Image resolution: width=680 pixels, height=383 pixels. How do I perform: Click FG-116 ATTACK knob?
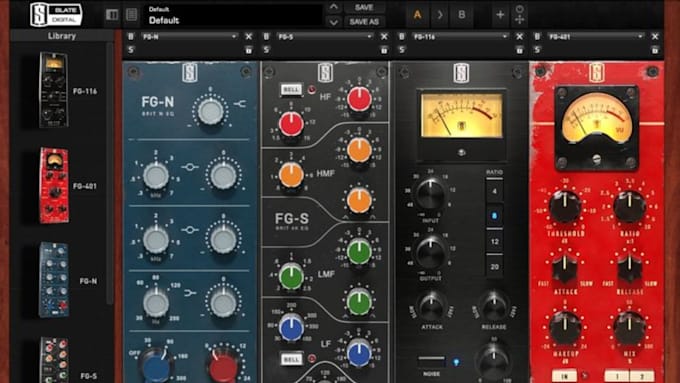coord(432,307)
